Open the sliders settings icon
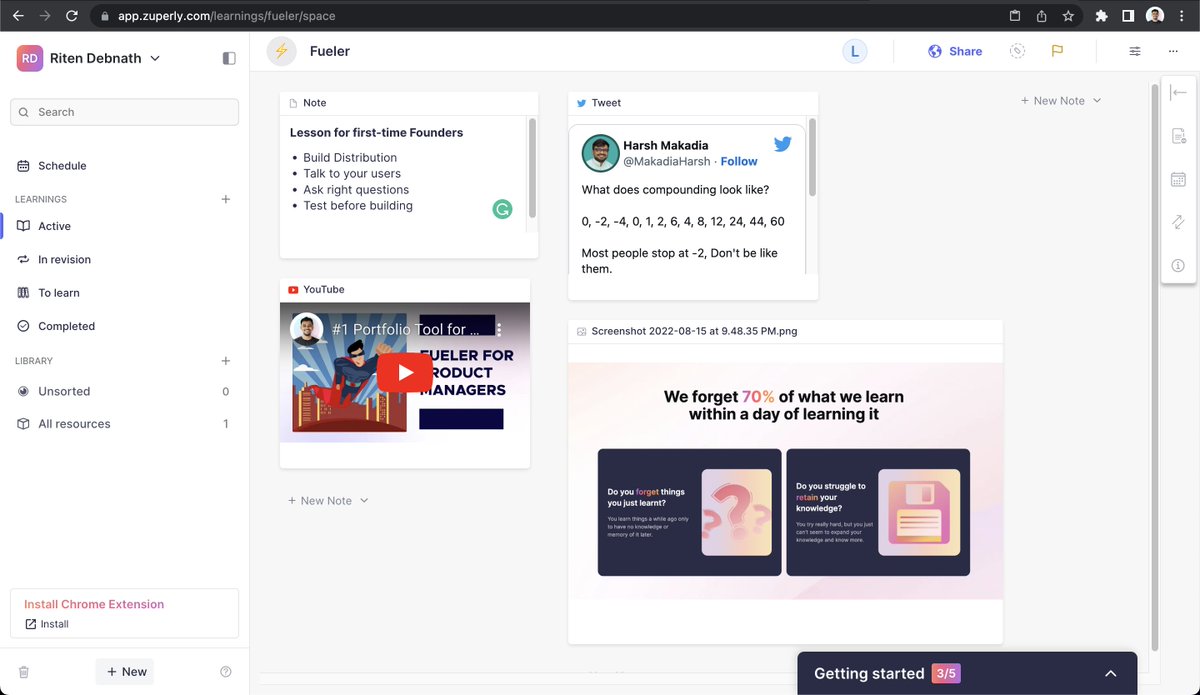Image resolution: width=1200 pixels, height=695 pixels. 1135,51
